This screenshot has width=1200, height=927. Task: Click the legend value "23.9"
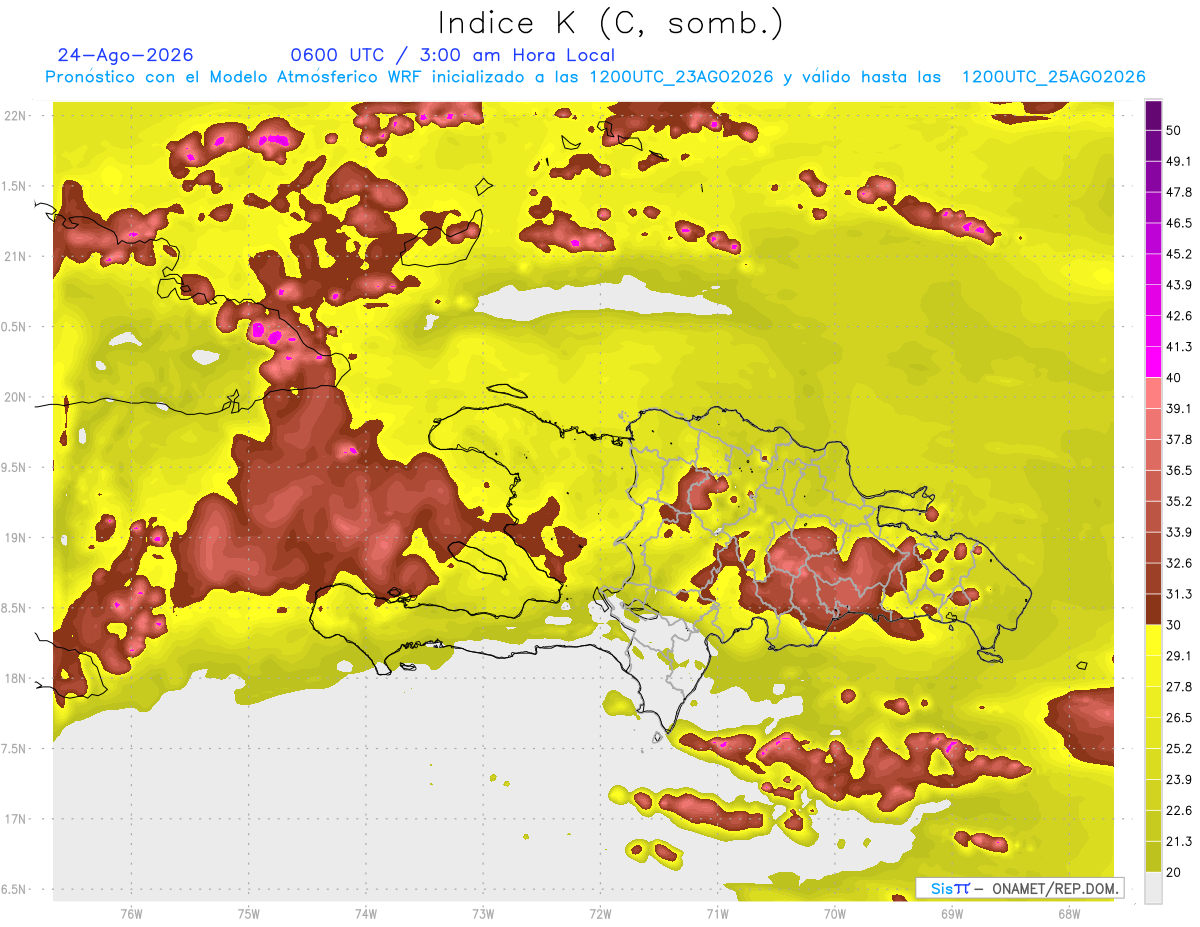tap(1178, 780)
